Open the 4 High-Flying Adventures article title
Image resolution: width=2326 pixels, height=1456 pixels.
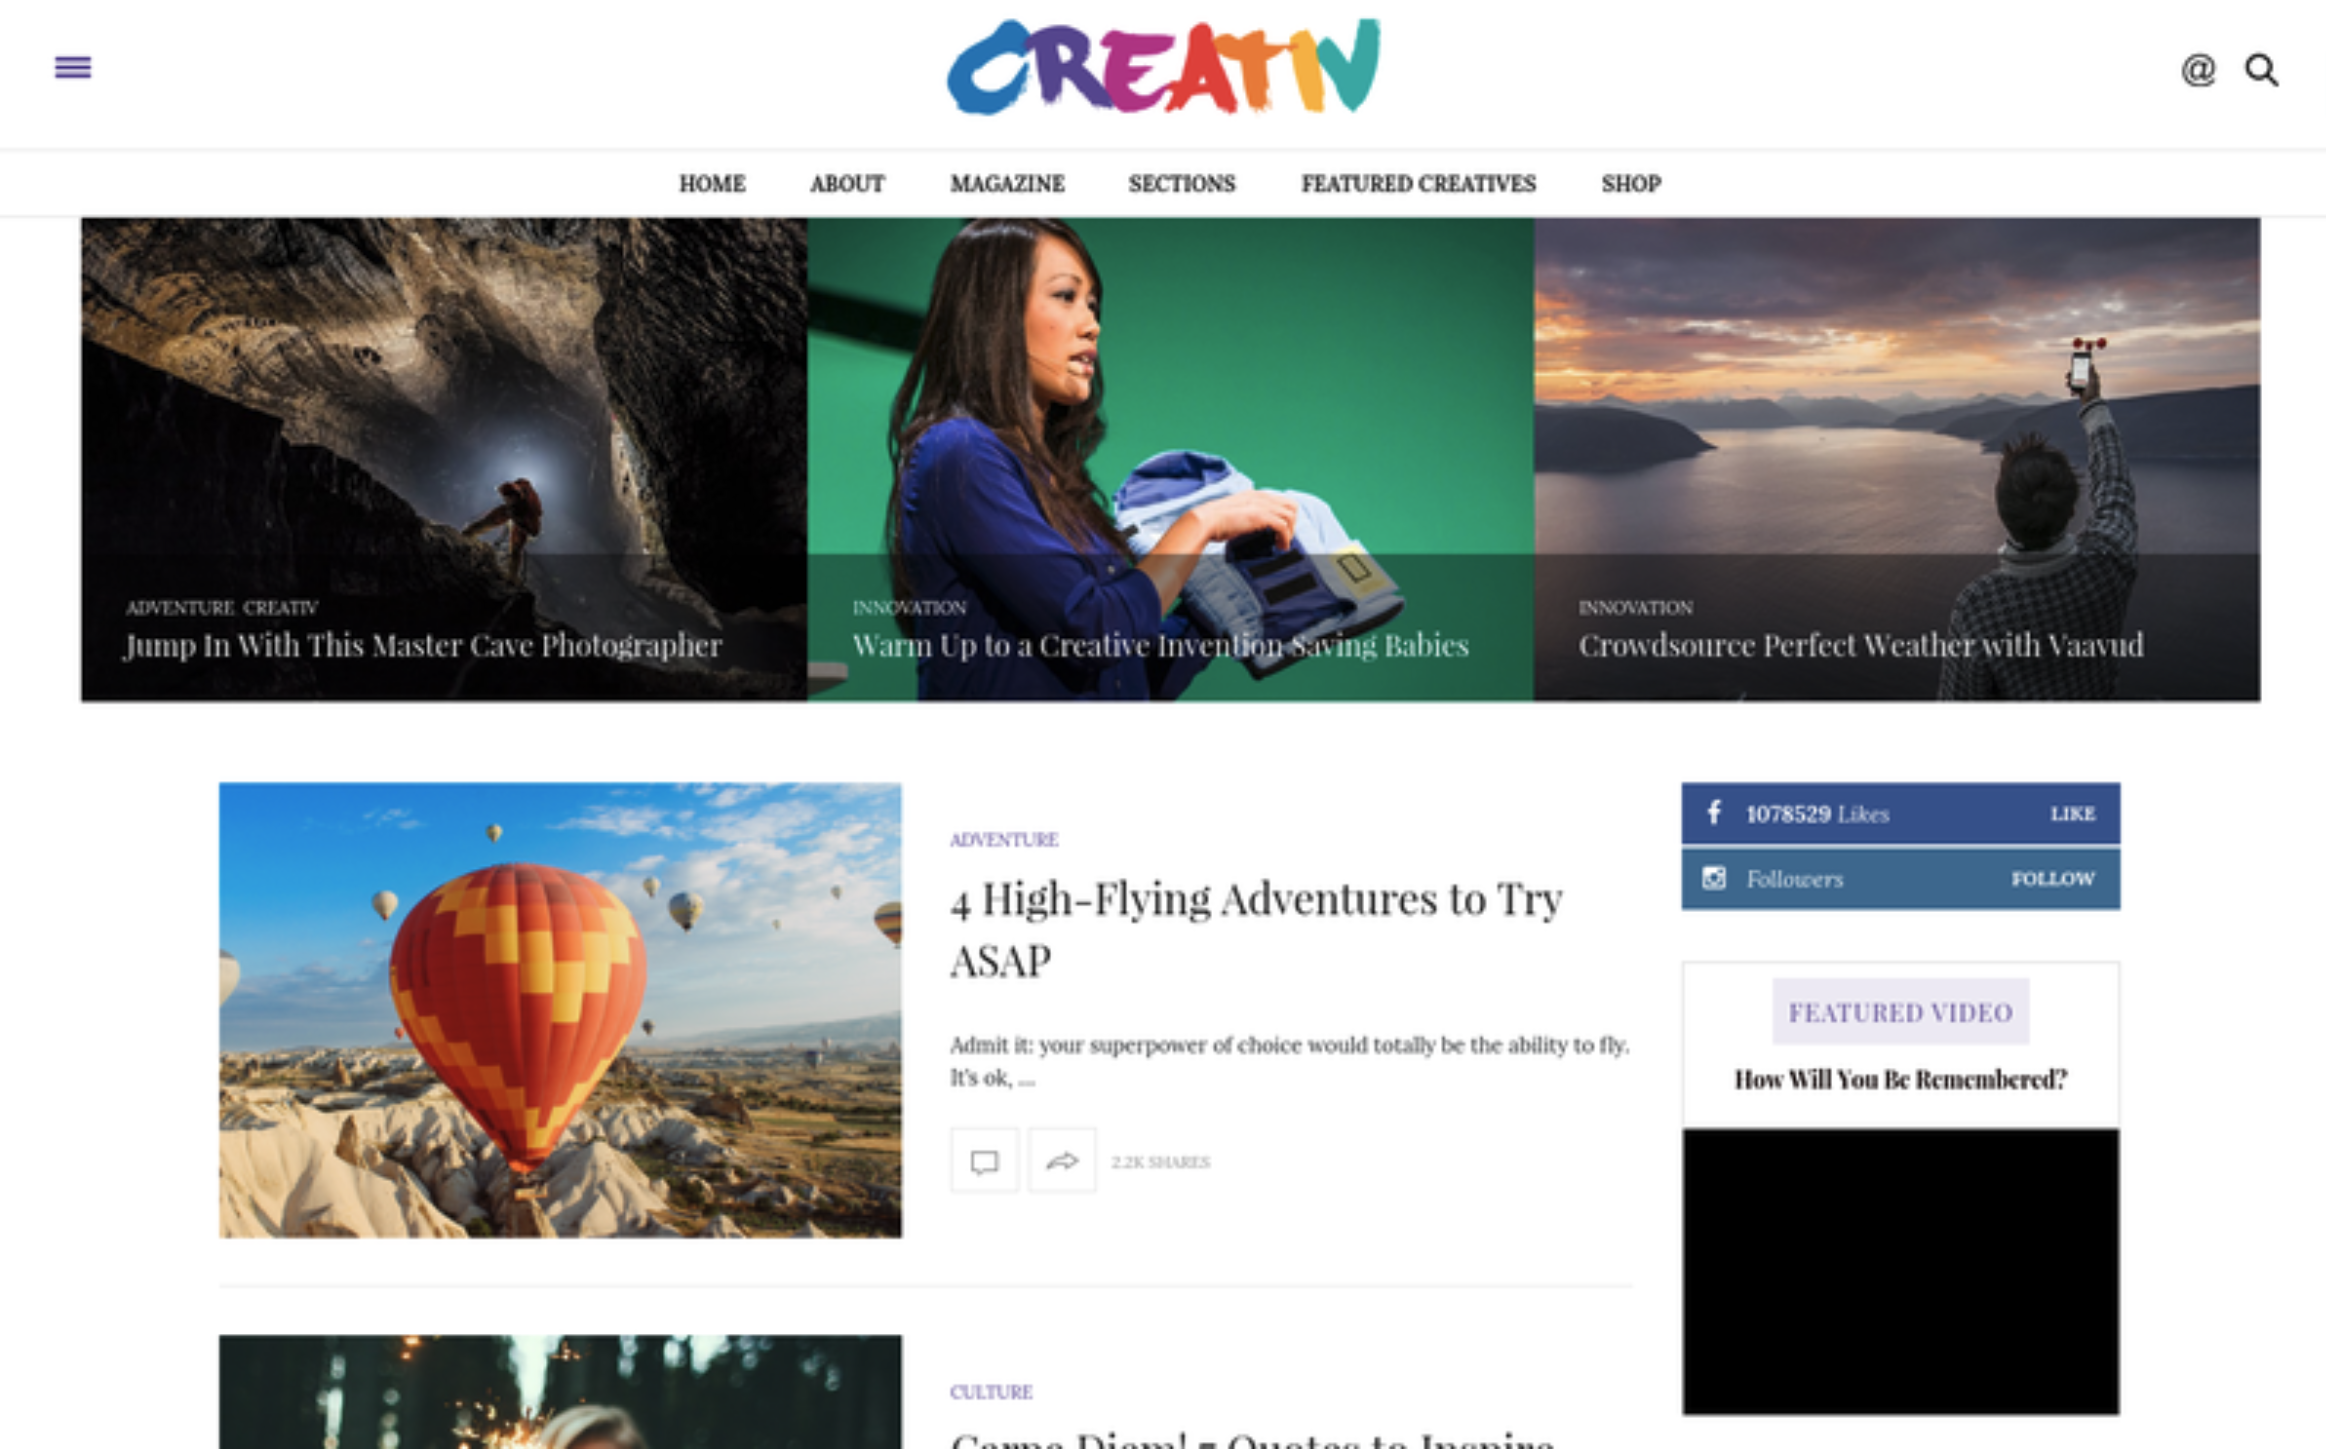click(x=1256, y=930)
